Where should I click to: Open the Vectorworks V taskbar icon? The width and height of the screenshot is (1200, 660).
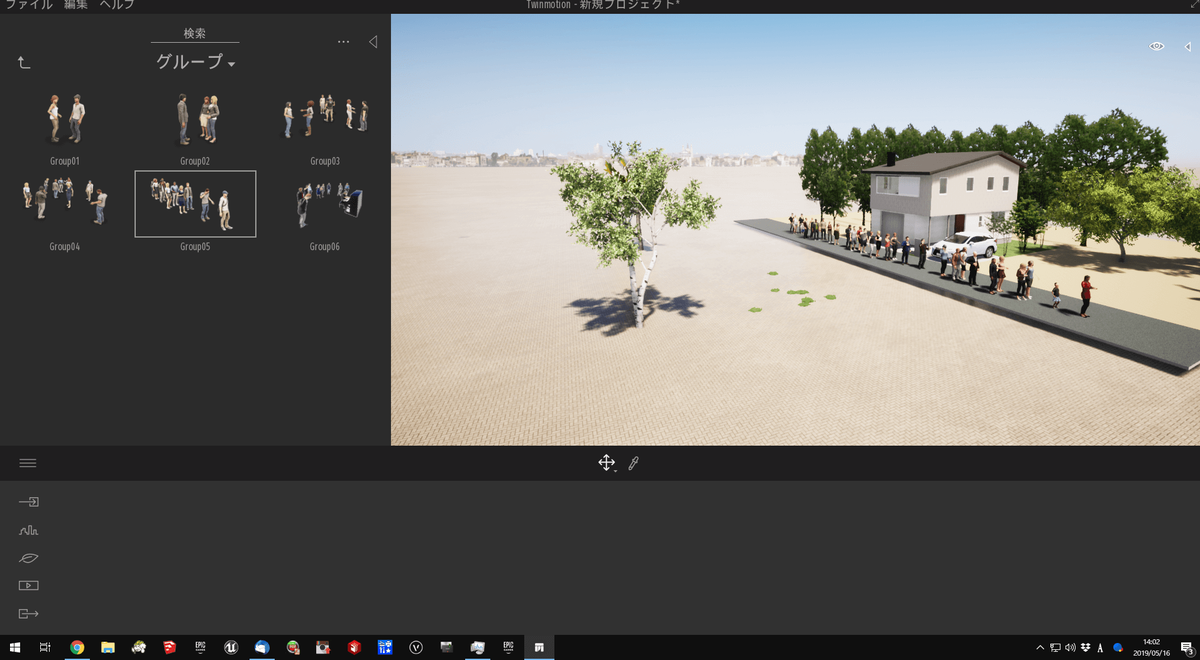click(x=416, y=647)
